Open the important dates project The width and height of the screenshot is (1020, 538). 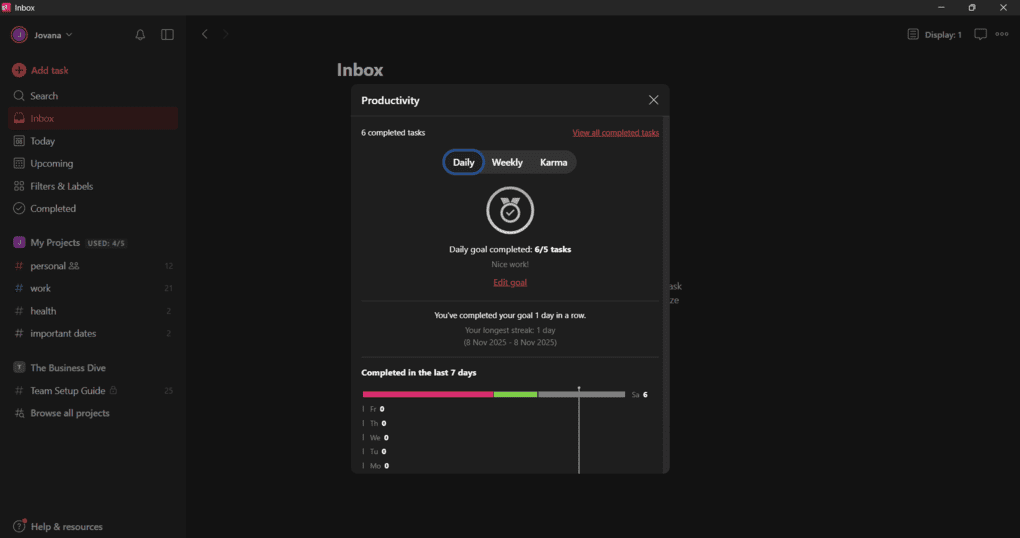pos(93,333)
